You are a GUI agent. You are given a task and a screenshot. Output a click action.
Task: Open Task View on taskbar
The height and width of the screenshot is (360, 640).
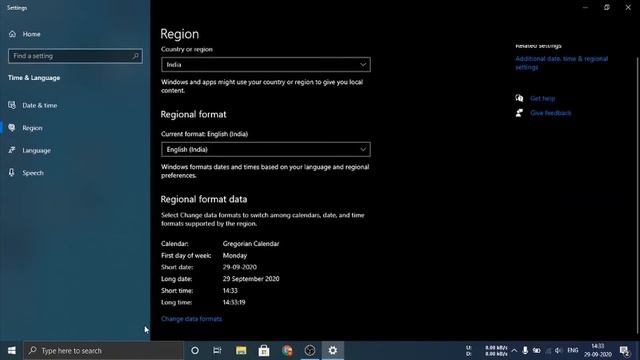tap(217, 351)
